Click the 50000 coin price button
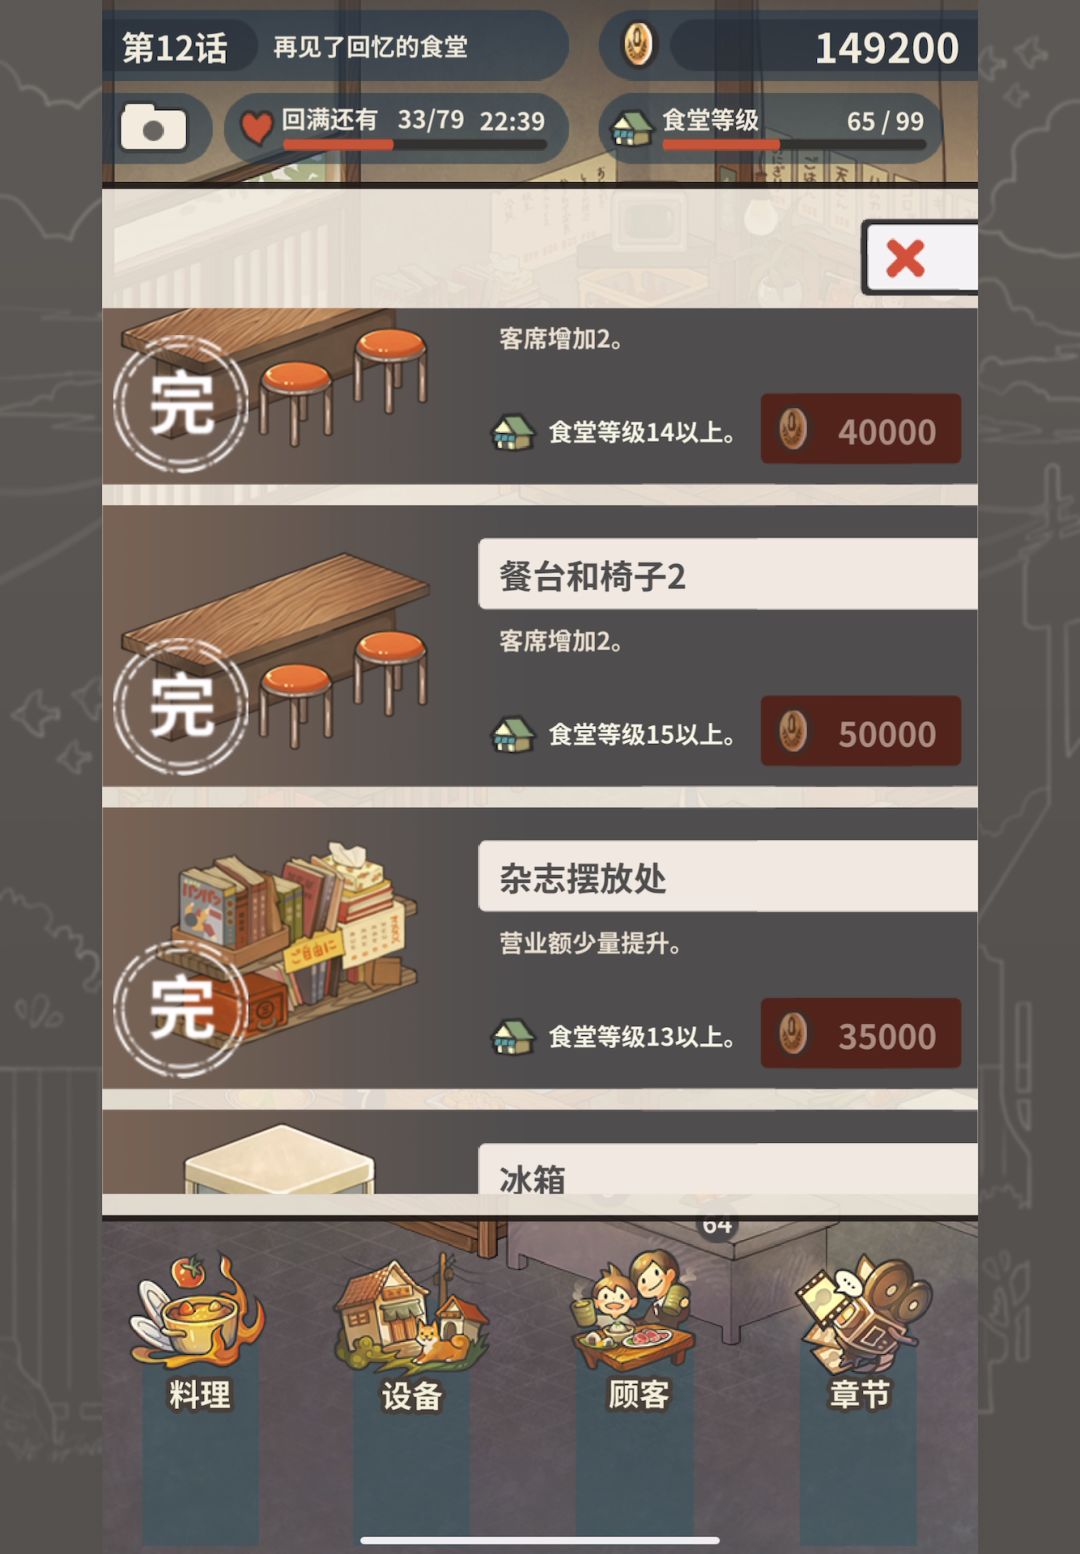 [x=861, y=731]
